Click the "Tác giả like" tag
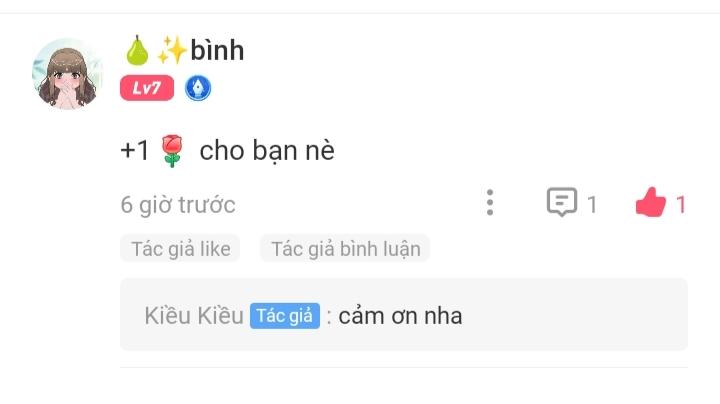Image resolution: width=720 pixels, height=404 pixels. 181,249
